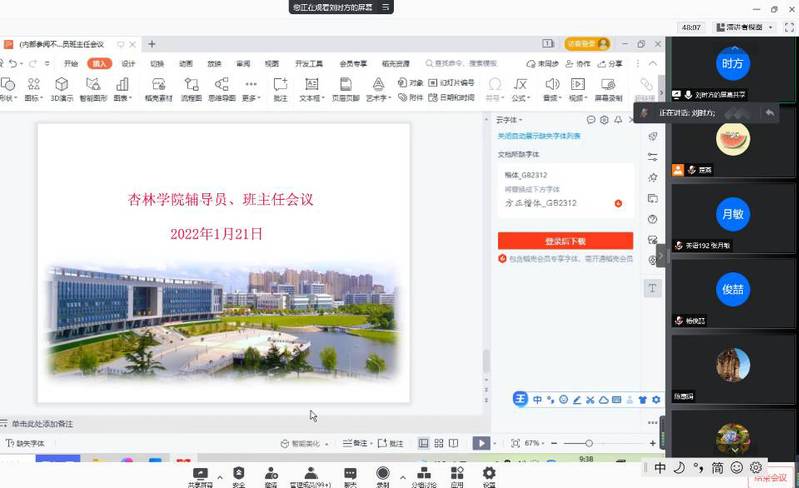This screenshot has width=799, height=488.
Task: Click the command search field in ribbon
Action: (462, 63)
